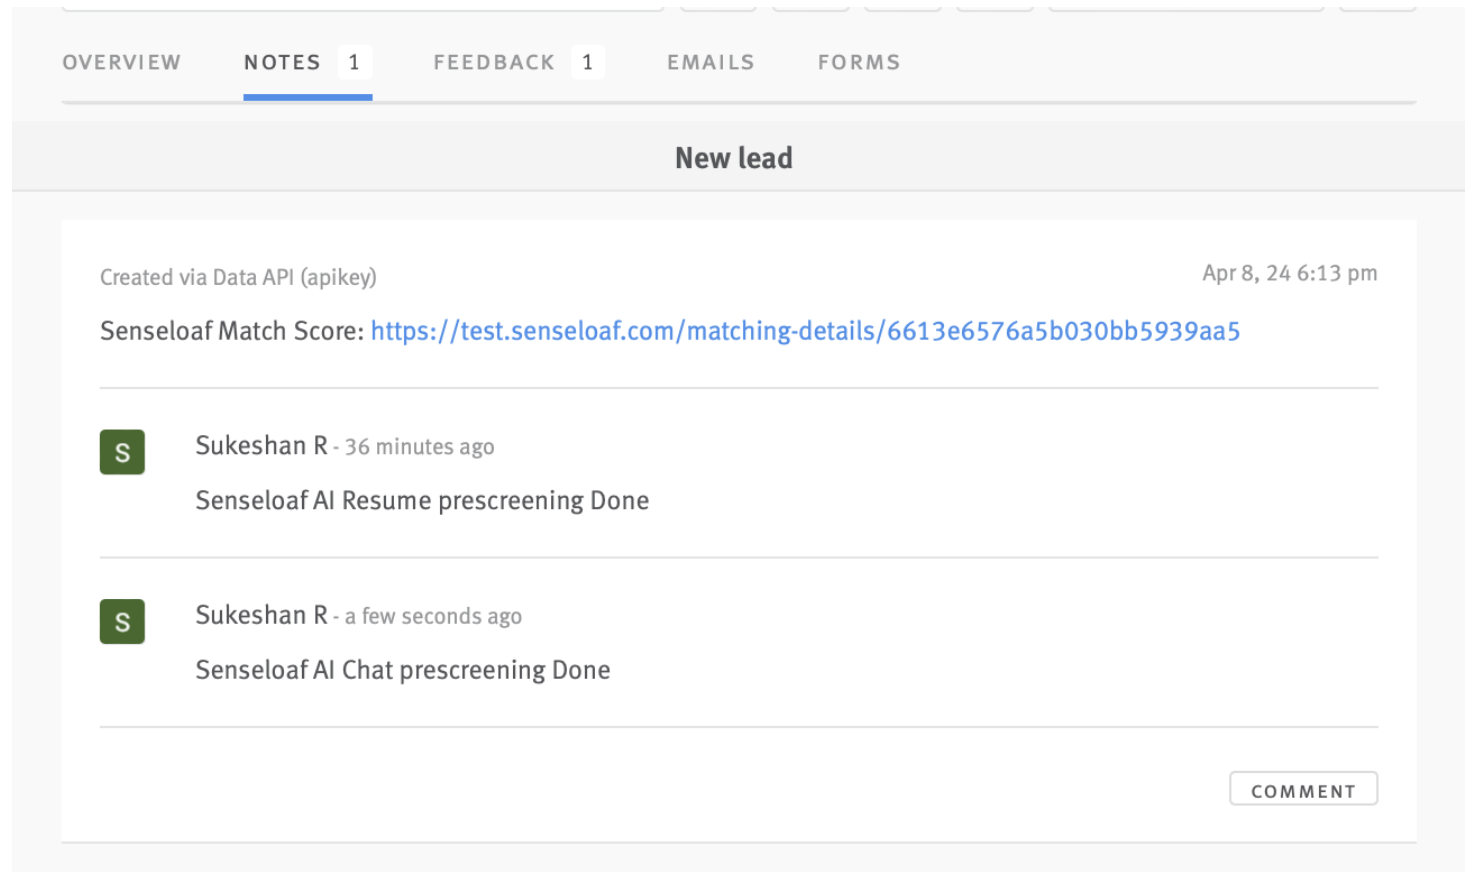Click the "a few seconds ago" timestamp
The height and width of the screenshot is (872, 1466).
pyautogui.click(x=433, y=616)
